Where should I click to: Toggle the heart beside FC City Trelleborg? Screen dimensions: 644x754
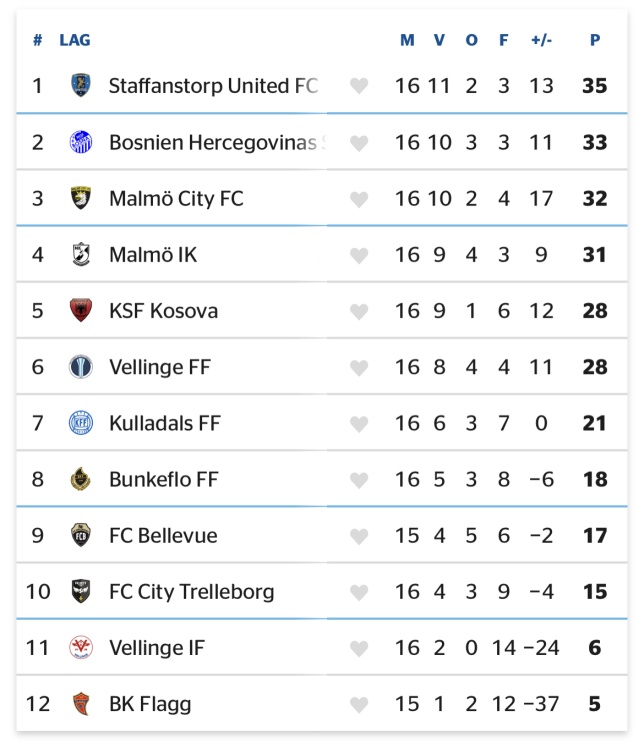pos(359,592)
